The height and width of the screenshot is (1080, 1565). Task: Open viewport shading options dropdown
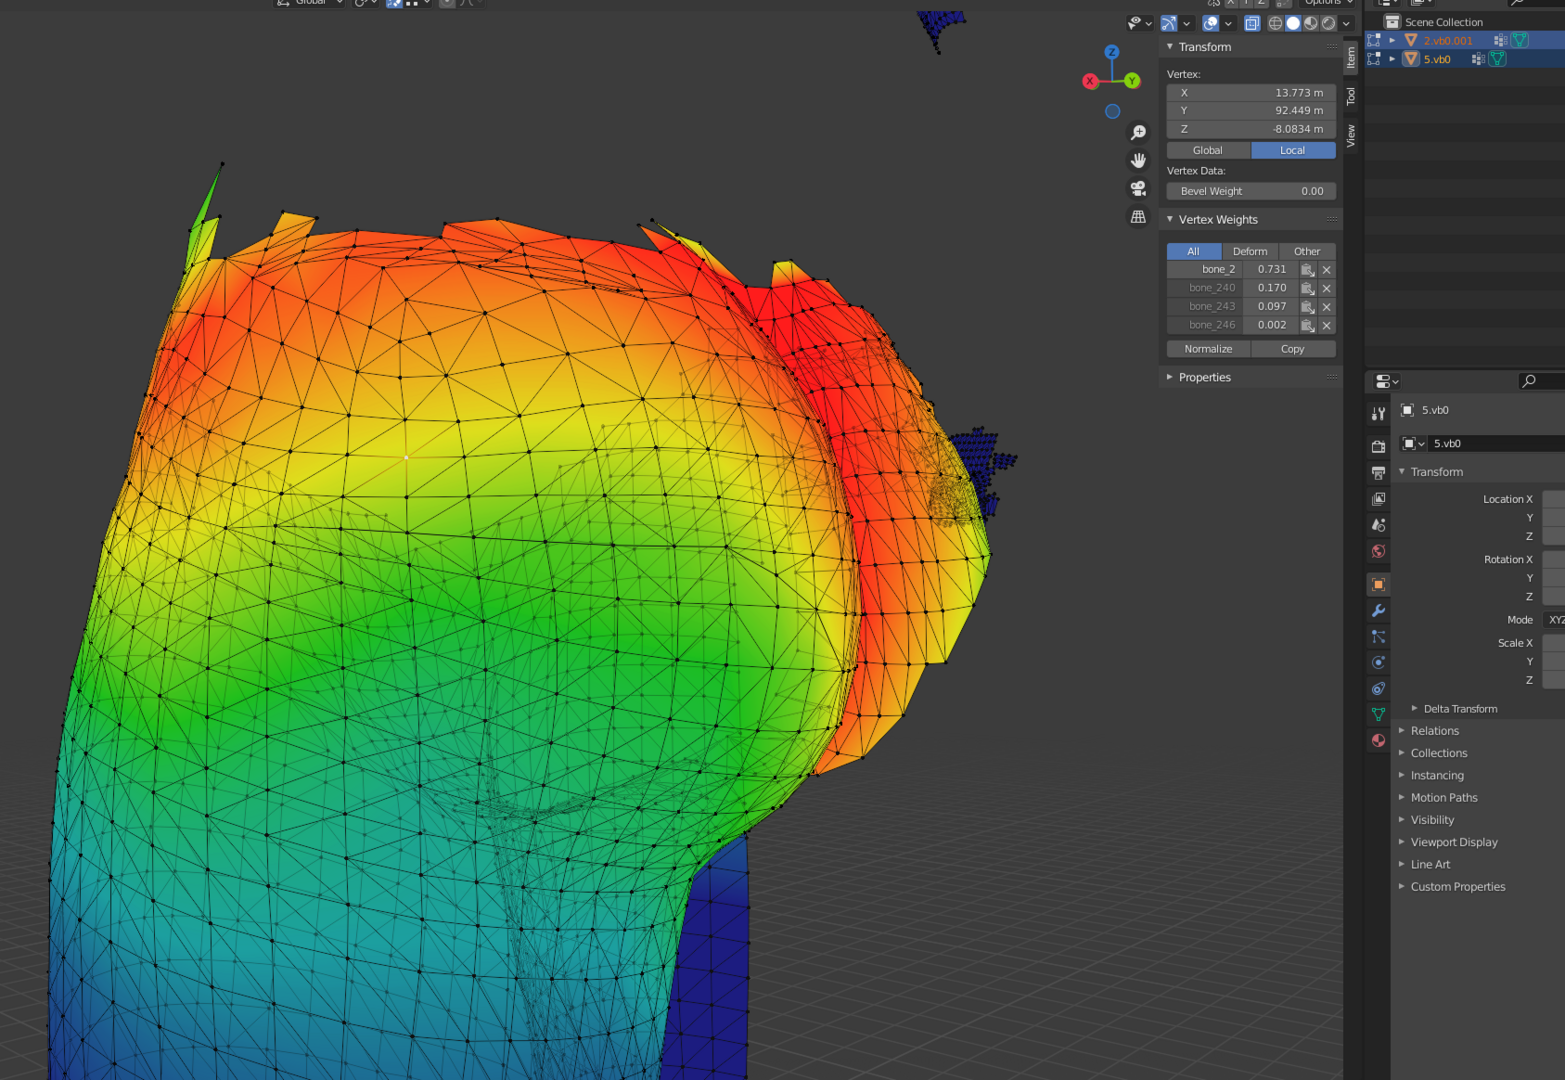point(1346,23)
